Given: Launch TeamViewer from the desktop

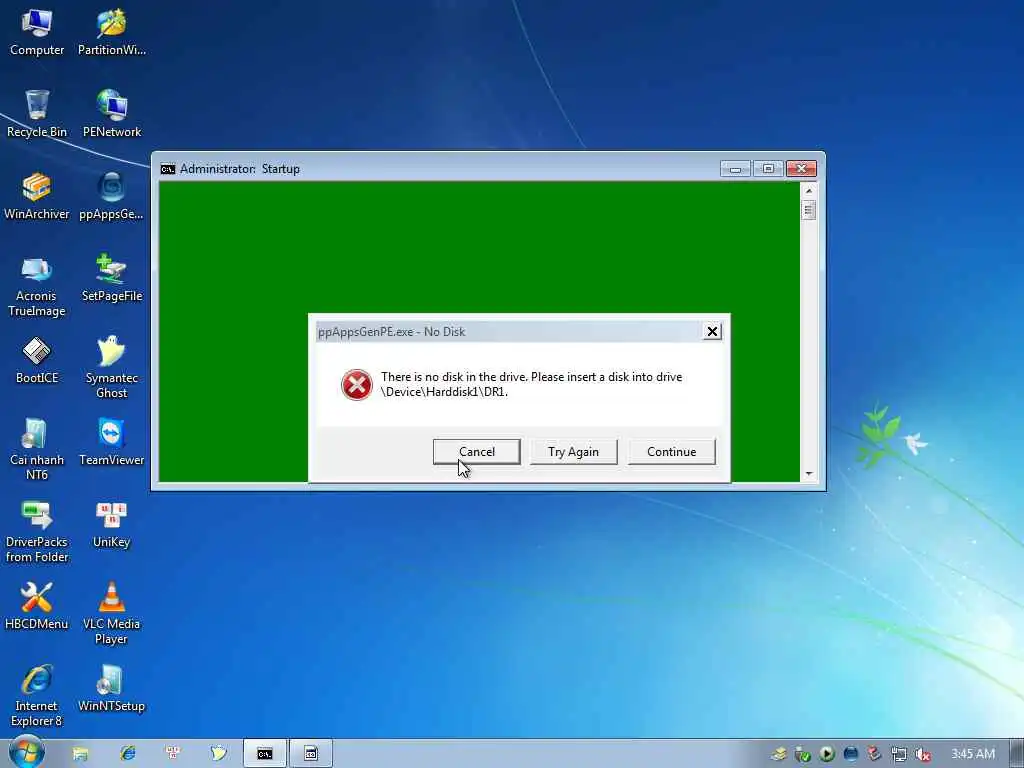Looking at the screenshot, I should coord(112,443).
